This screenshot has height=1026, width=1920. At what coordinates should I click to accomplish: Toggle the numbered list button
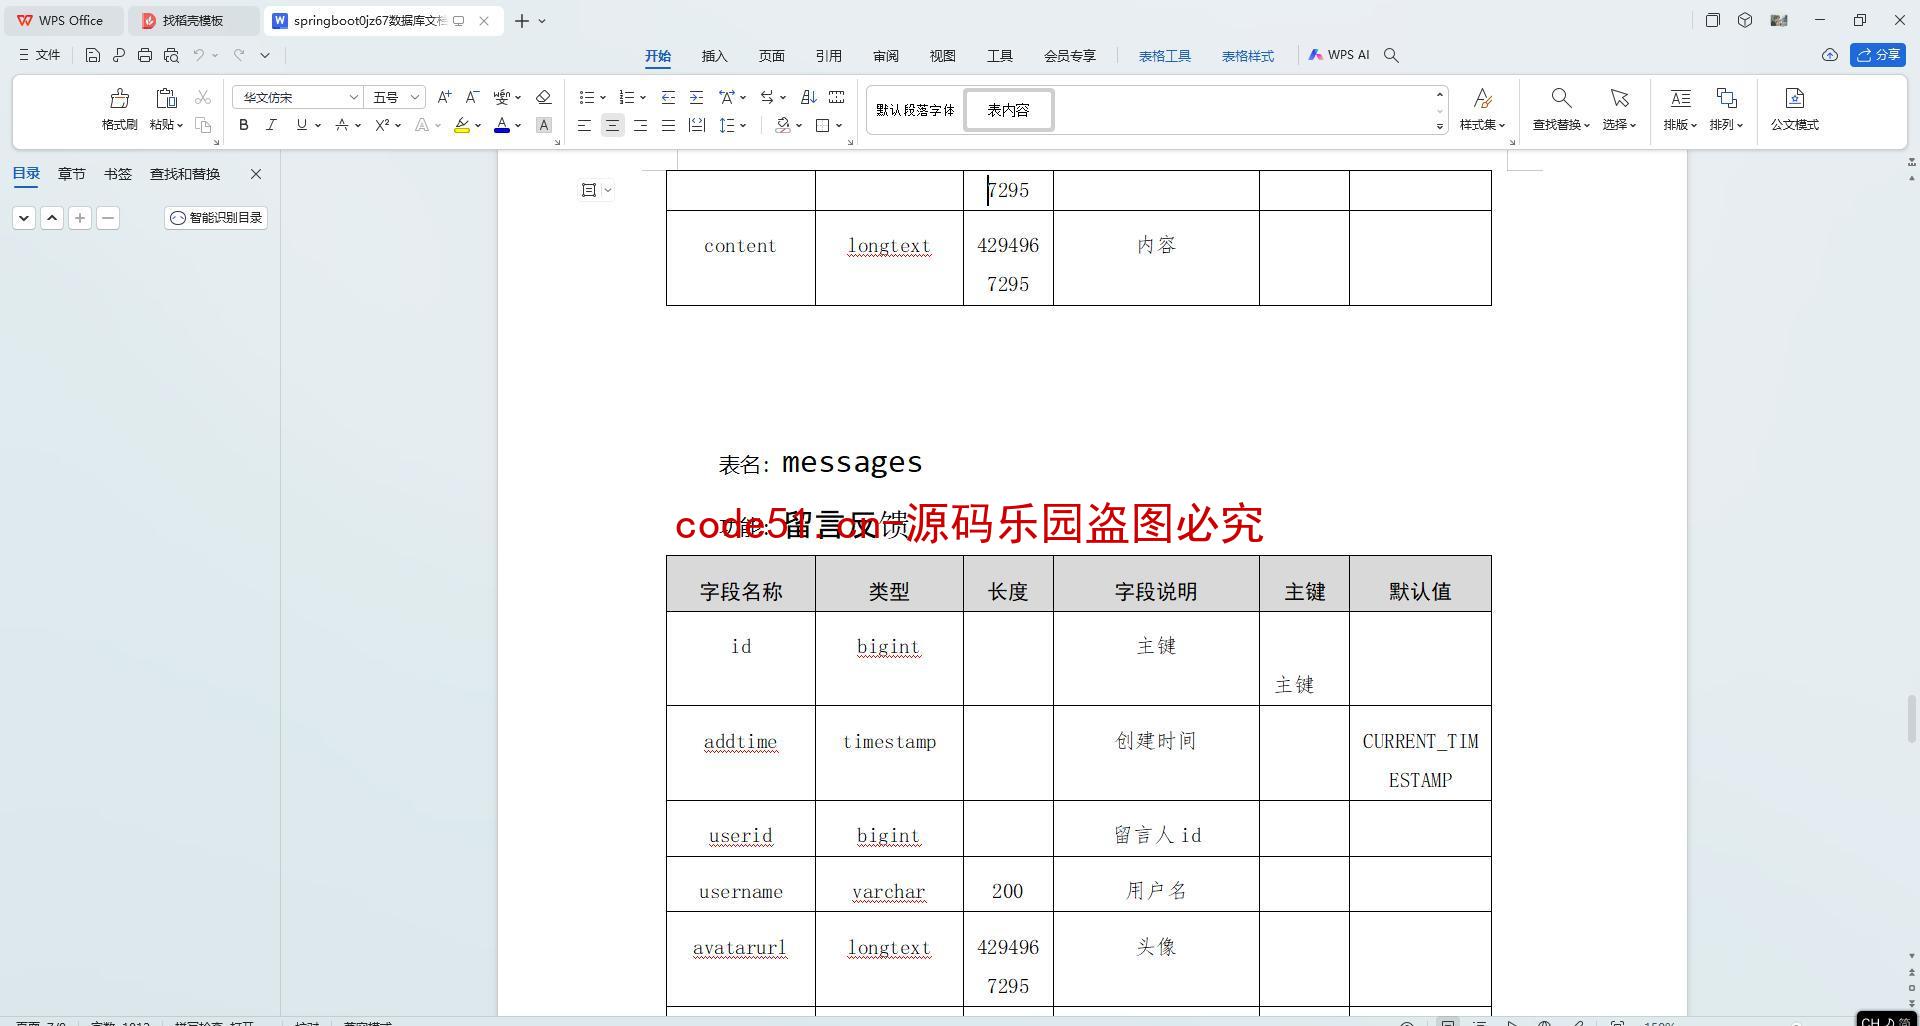pos(627,97)
